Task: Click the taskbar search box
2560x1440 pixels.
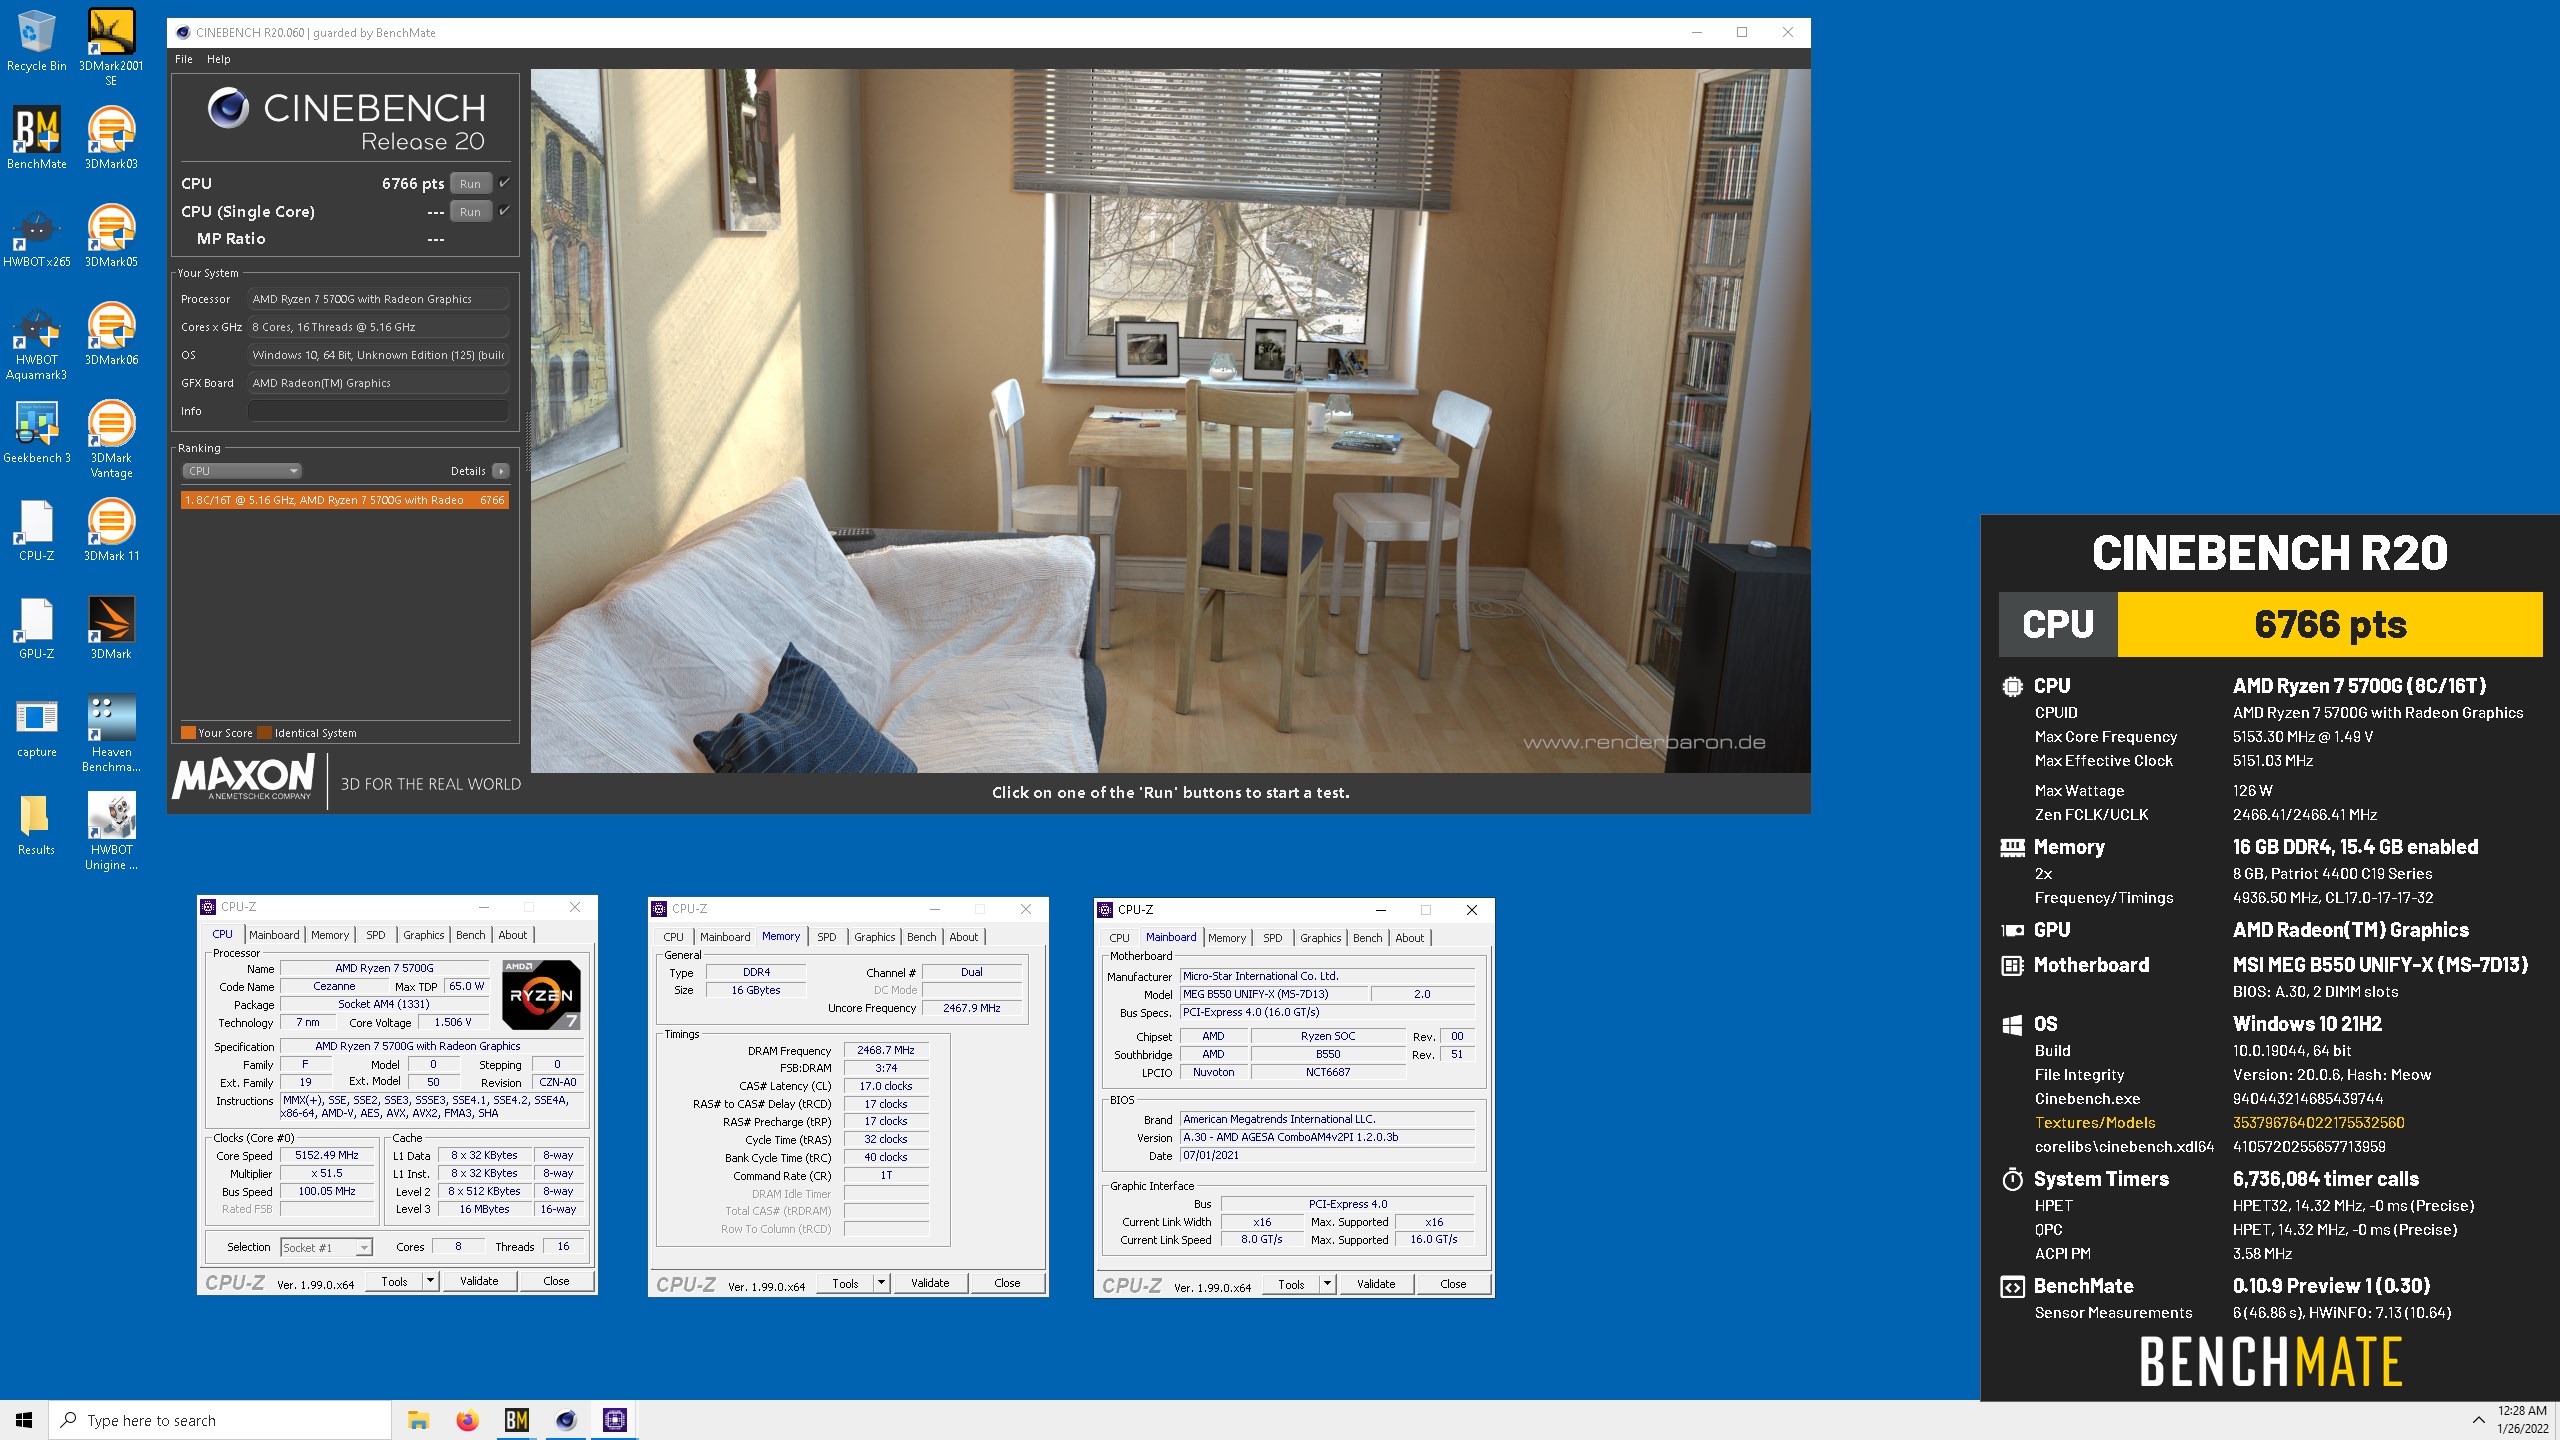Action: pyautogui.click(x=220, y=1420)
